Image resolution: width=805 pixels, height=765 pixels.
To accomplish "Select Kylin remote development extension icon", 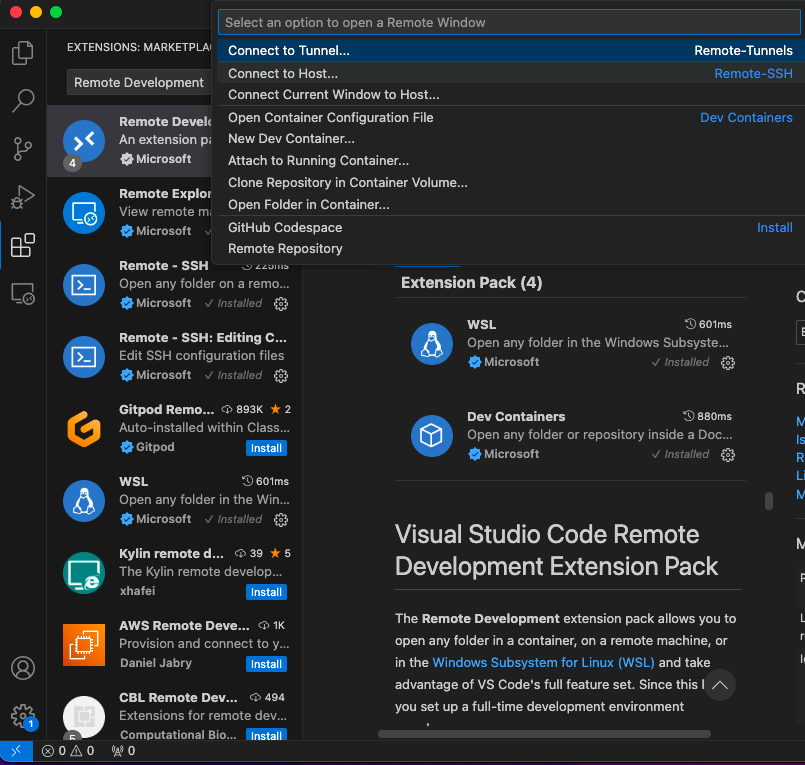I will click(84, 573).
